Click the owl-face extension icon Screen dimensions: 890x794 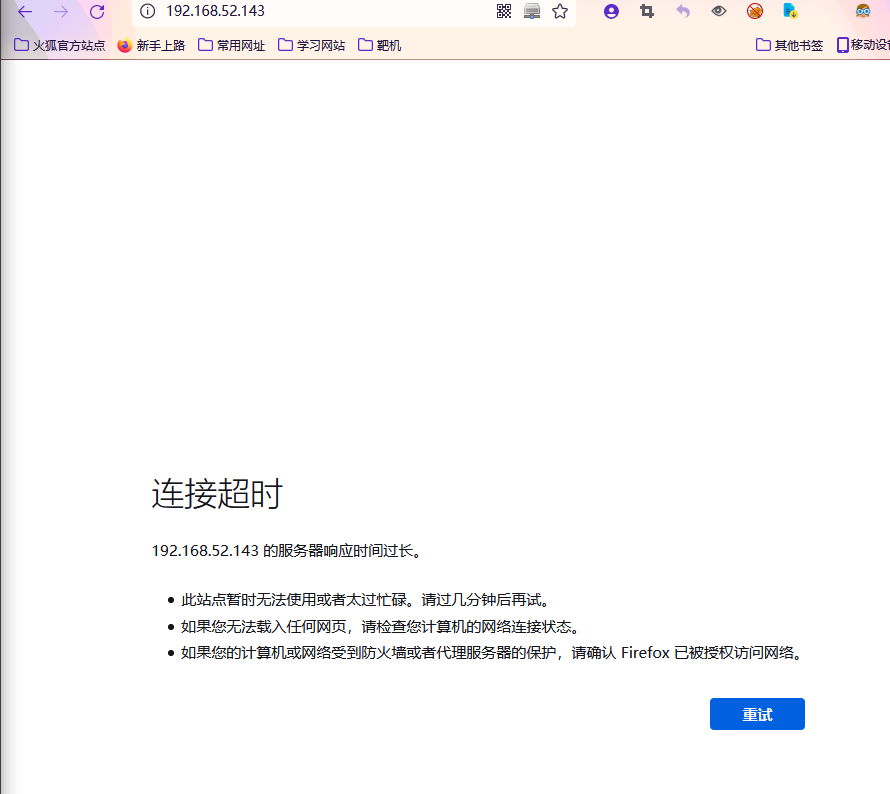click(863, 11)
